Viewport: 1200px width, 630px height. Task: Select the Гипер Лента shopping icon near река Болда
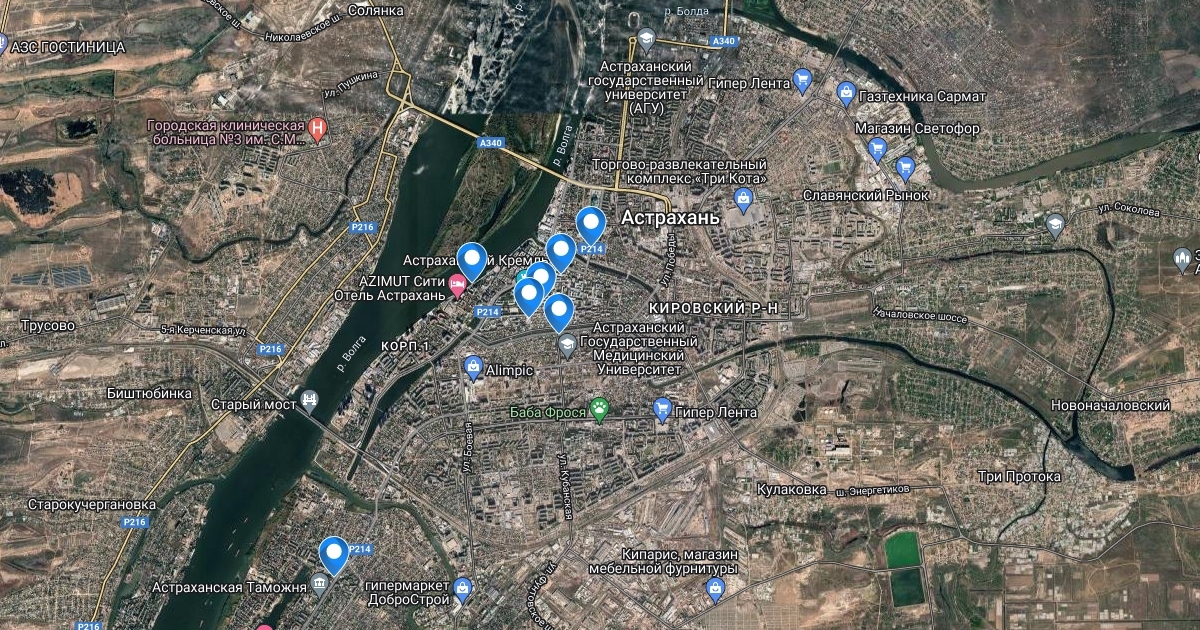tap(802, 80)
